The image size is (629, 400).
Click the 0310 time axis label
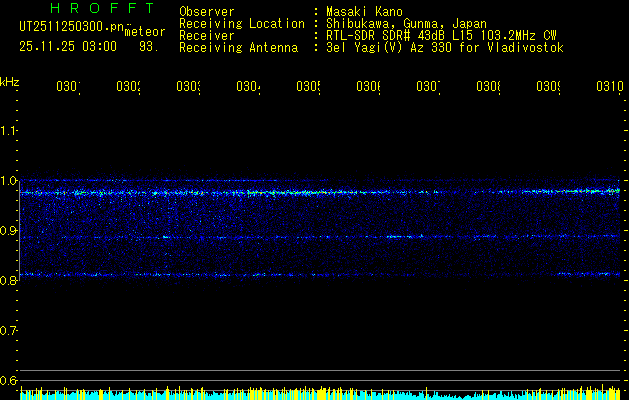[x=610, y=86]
